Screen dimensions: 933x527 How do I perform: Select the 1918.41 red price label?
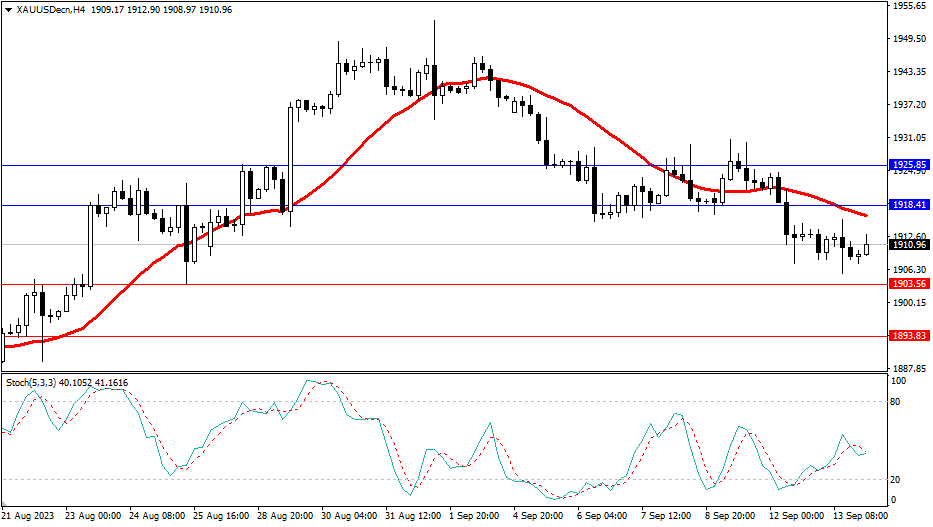pos(909,204)
